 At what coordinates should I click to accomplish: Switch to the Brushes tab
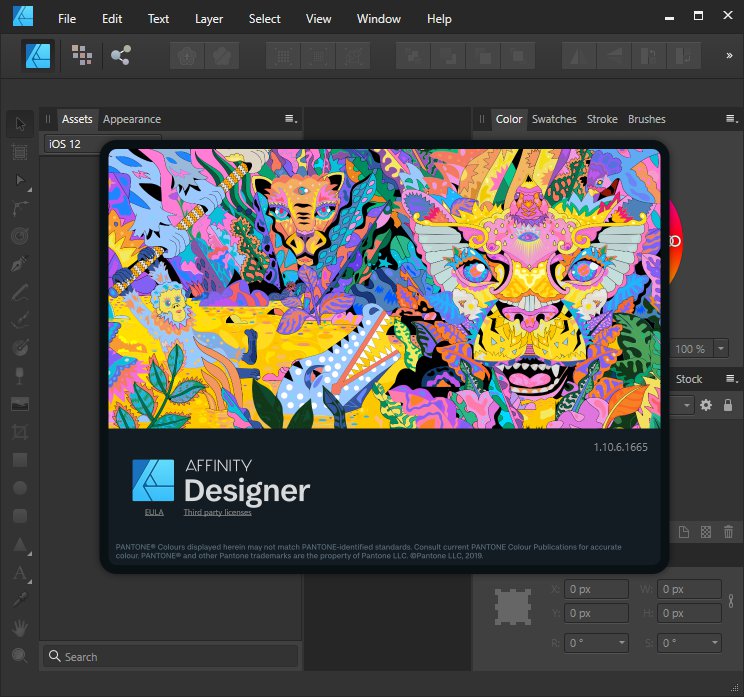pos(646,119)
